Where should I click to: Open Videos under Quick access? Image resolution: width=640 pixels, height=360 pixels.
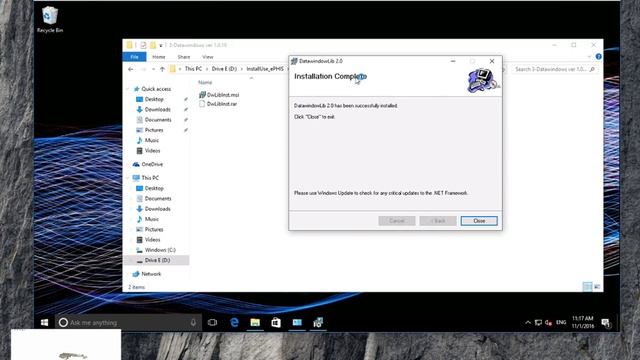coord(152,151)
